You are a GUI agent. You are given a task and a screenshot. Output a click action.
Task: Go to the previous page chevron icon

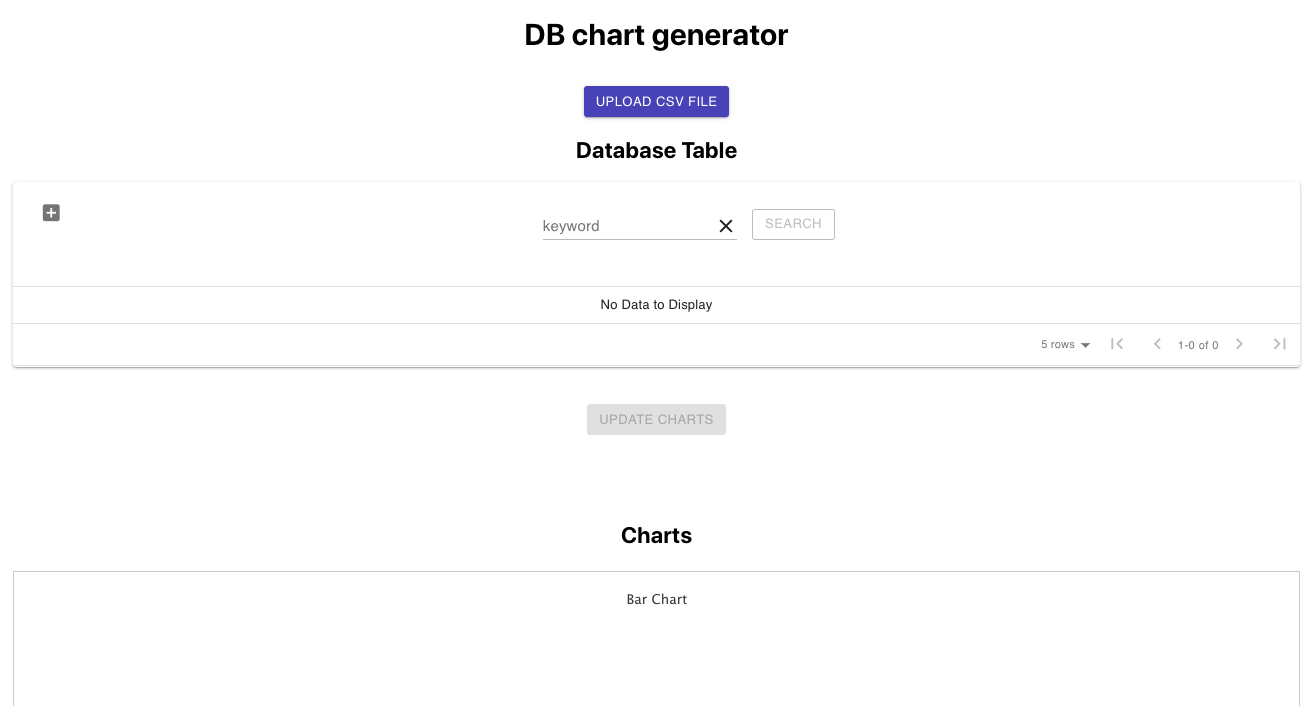click(1157, 344)
